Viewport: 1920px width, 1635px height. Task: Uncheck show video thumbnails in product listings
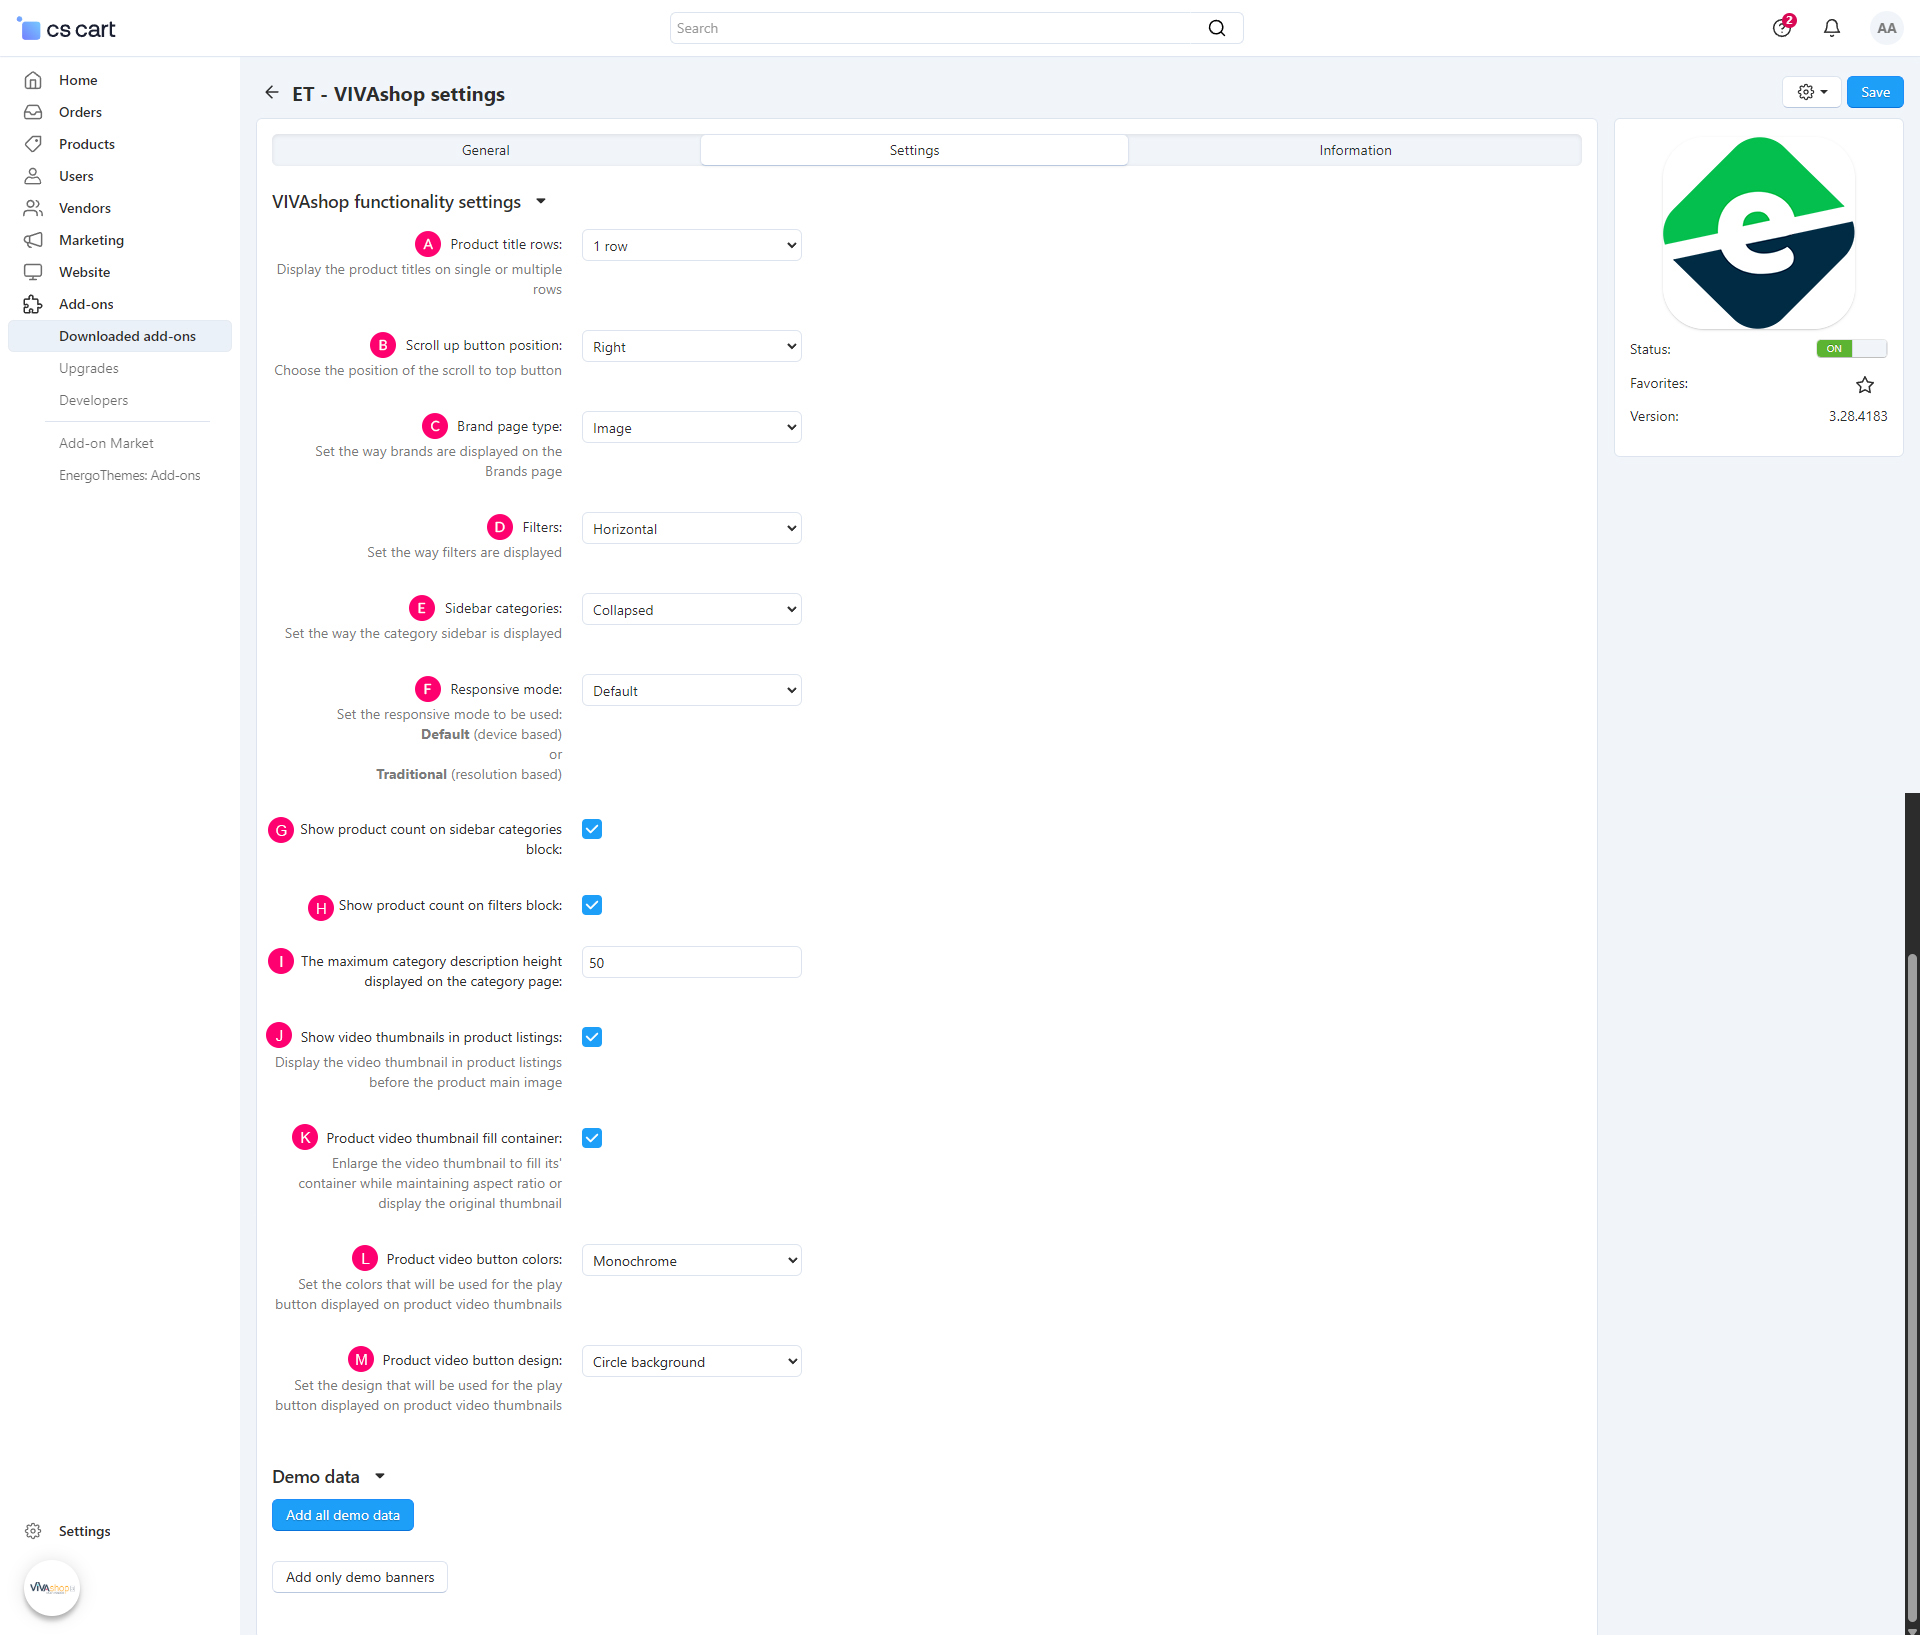click(592, 1038)
